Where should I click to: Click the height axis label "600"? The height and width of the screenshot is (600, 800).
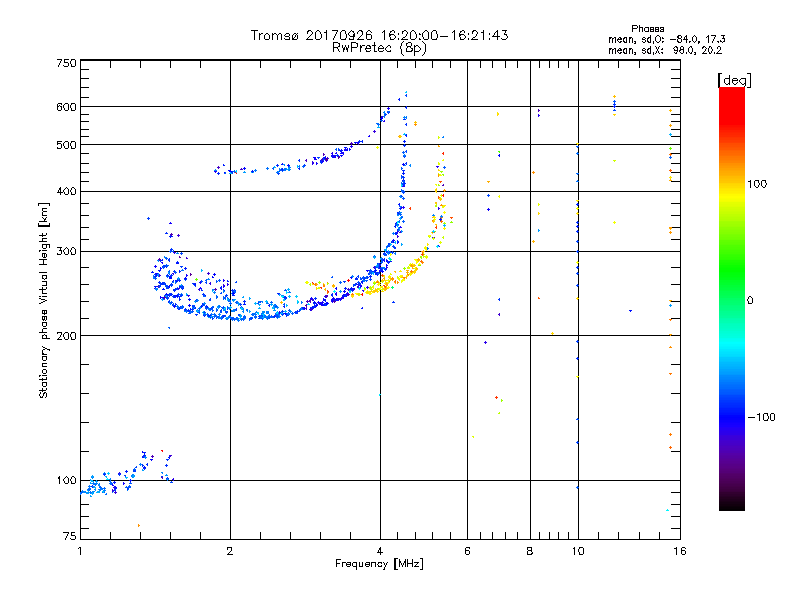(x=67, y=107)
